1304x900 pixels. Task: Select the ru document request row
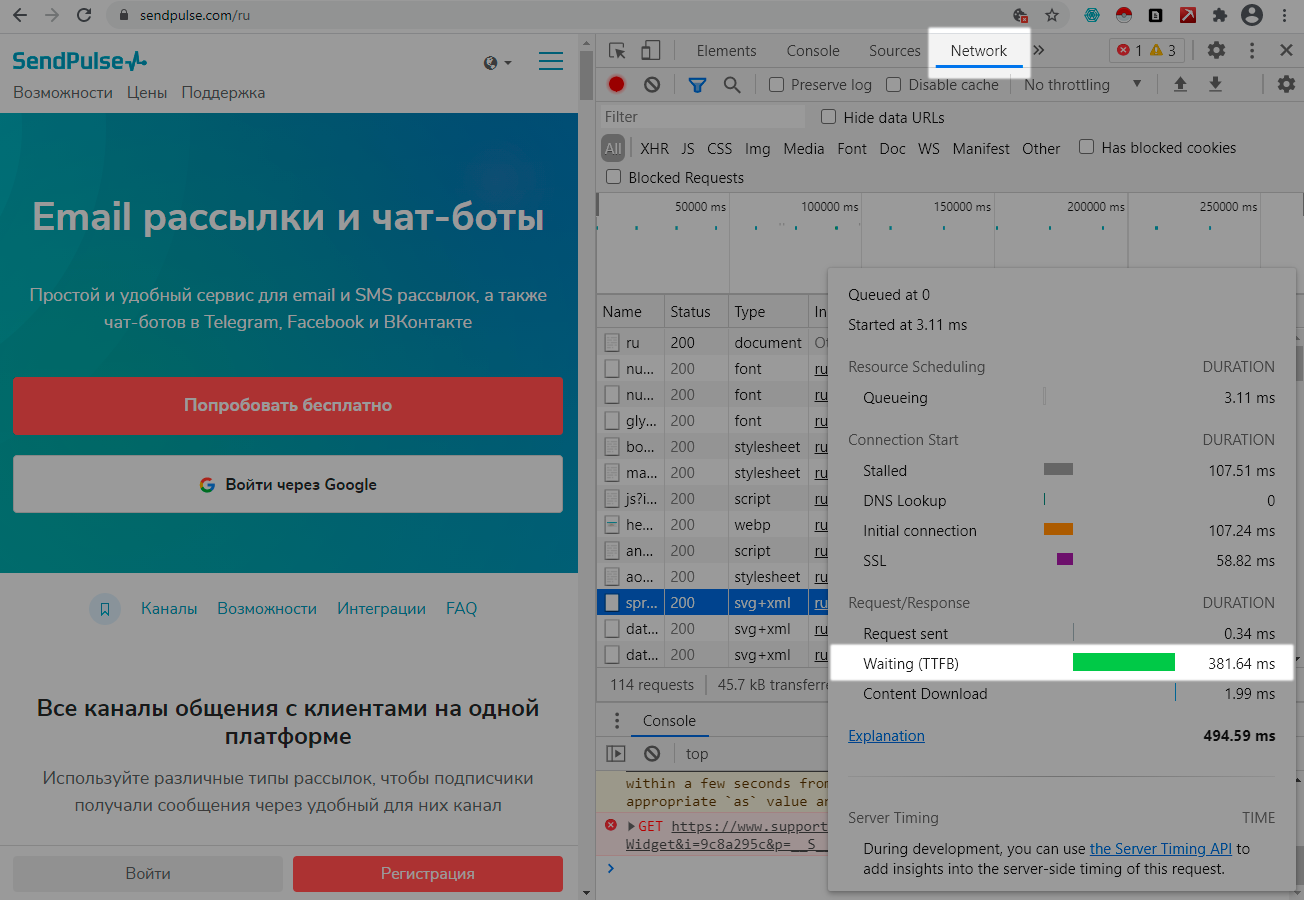712,342
